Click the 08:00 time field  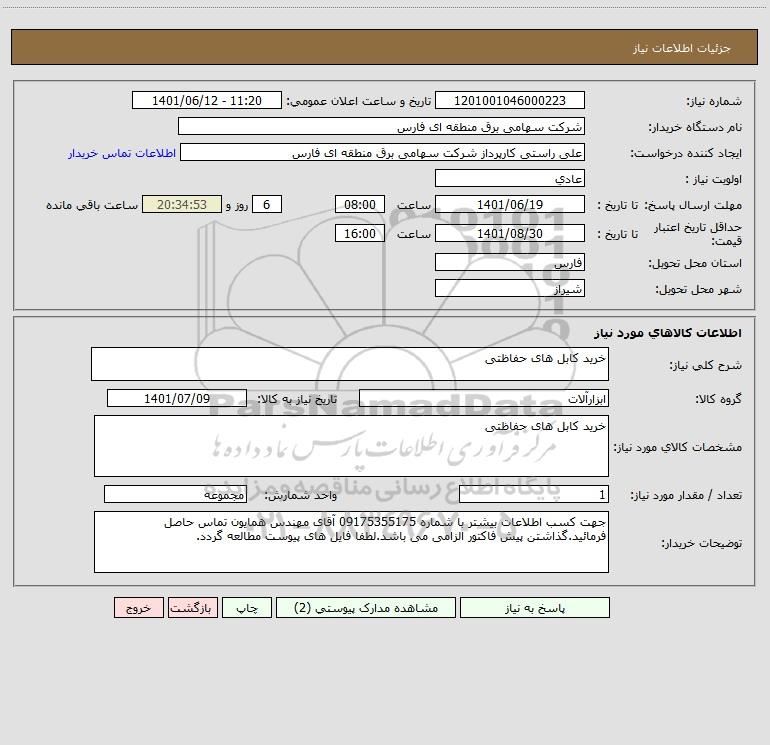pos(359,204)
